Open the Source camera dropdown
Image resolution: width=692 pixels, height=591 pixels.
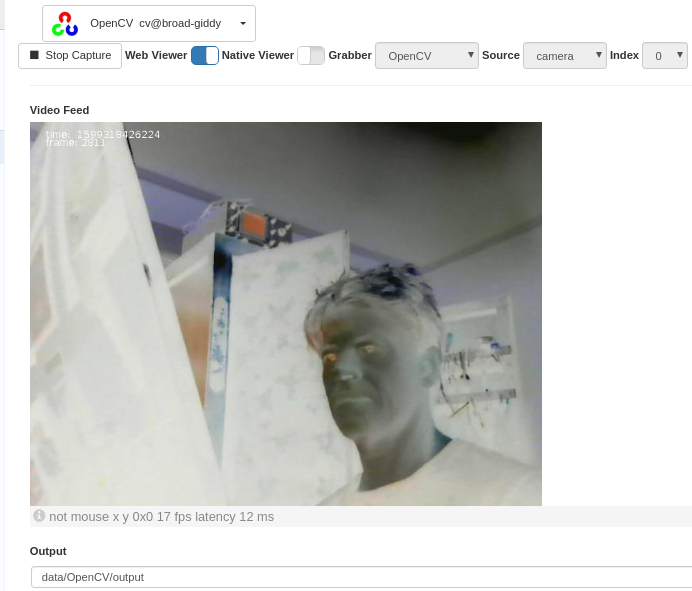tap(565, 56)
